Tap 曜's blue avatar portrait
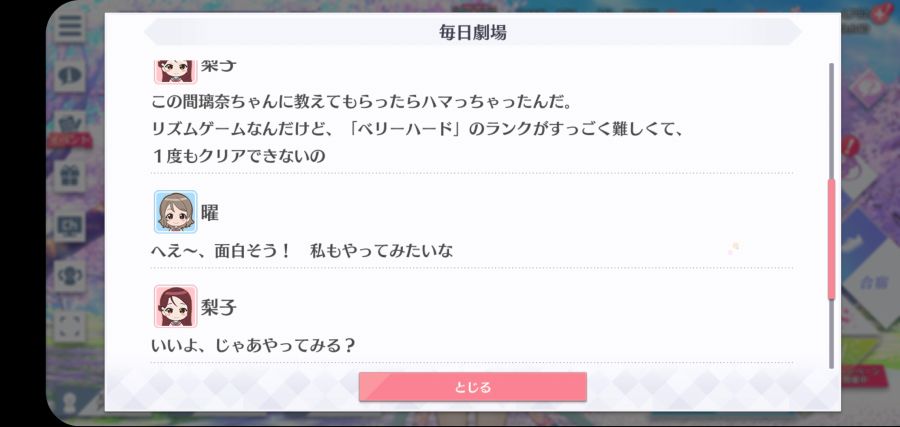The width and height of the screenshot is (900, 427). (176, 212)
